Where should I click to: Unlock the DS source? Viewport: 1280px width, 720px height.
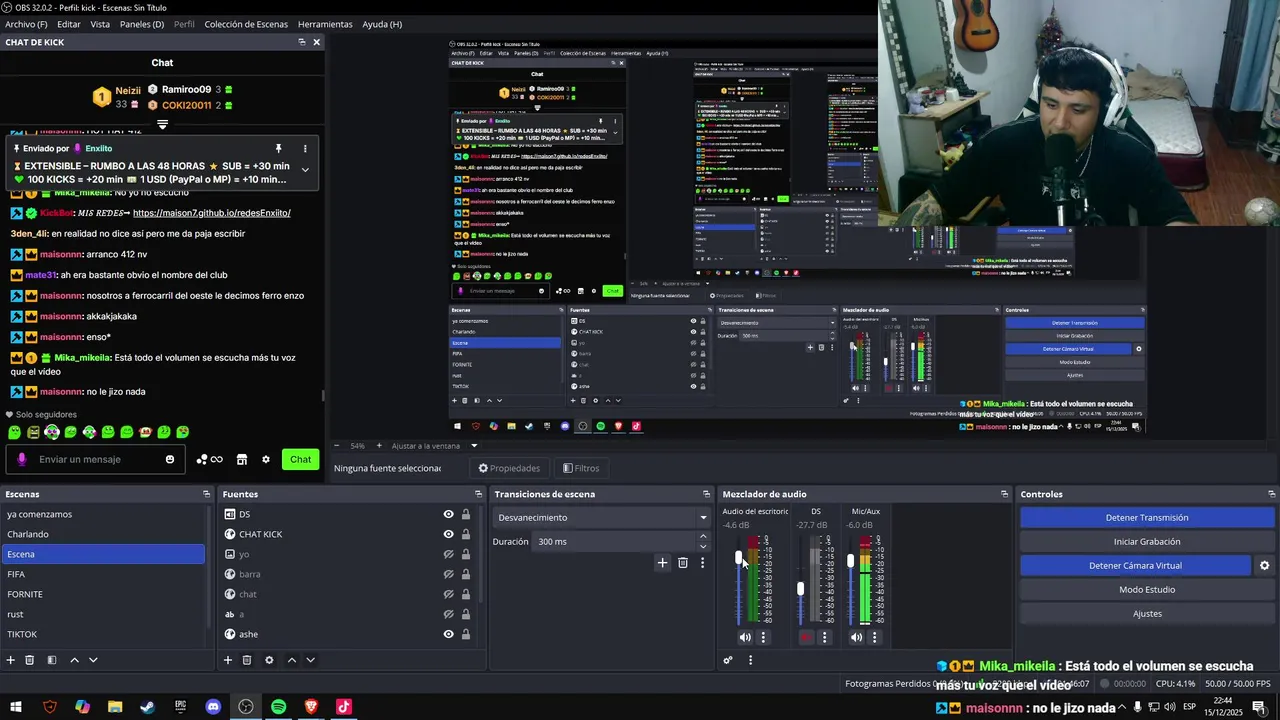[x=466, y=514]
